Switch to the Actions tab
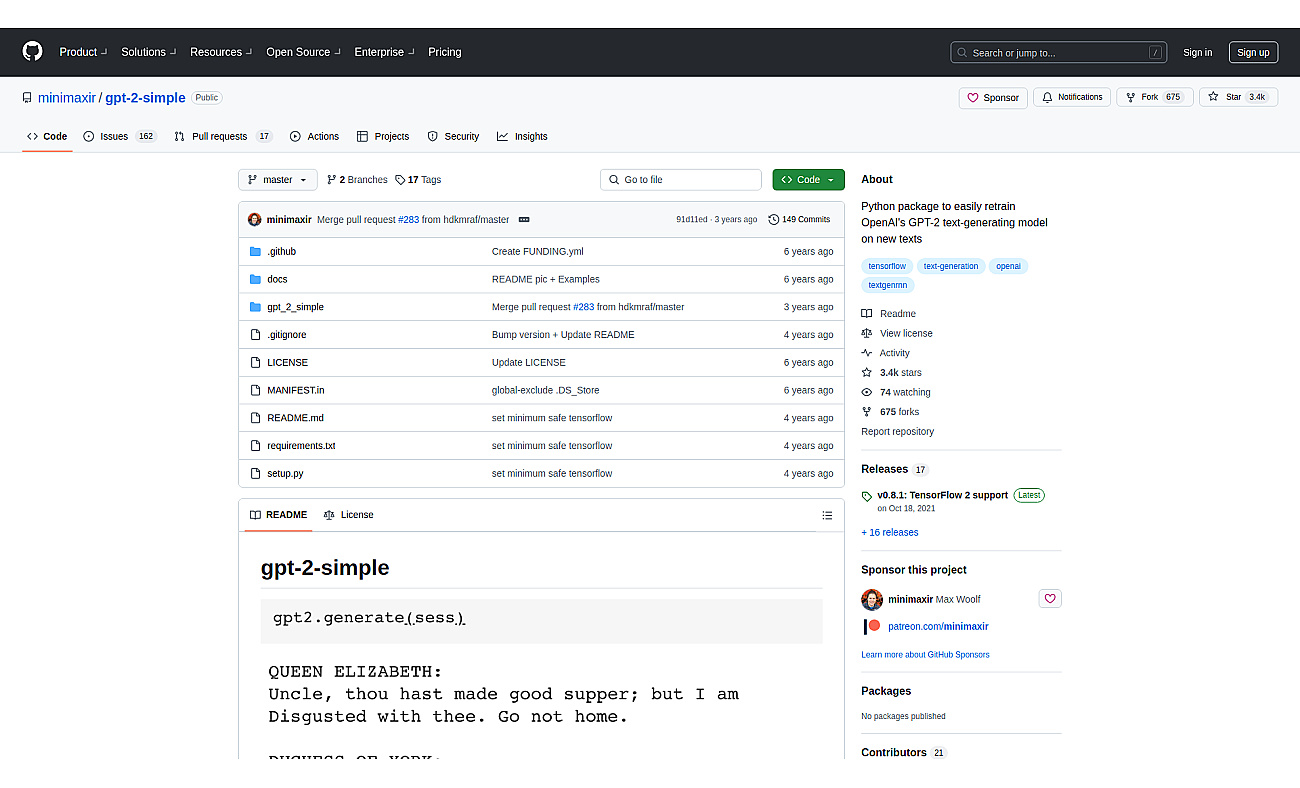 [314, 137]
